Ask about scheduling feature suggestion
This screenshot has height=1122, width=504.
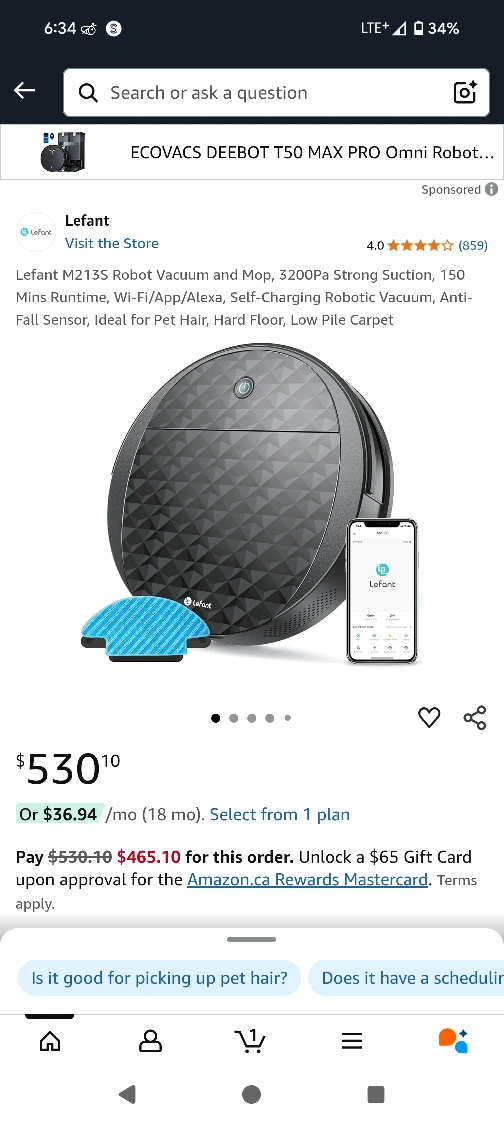click(x=406, y=977)
